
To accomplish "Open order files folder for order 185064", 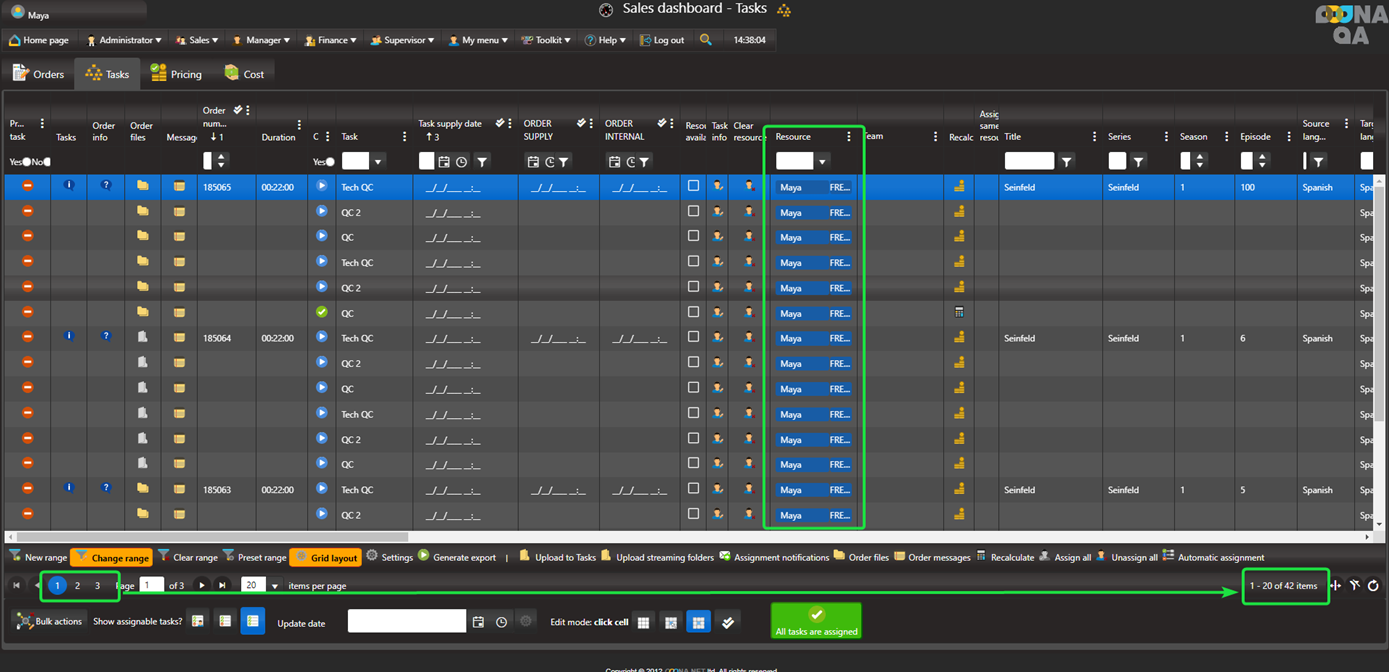I will 143,338.
